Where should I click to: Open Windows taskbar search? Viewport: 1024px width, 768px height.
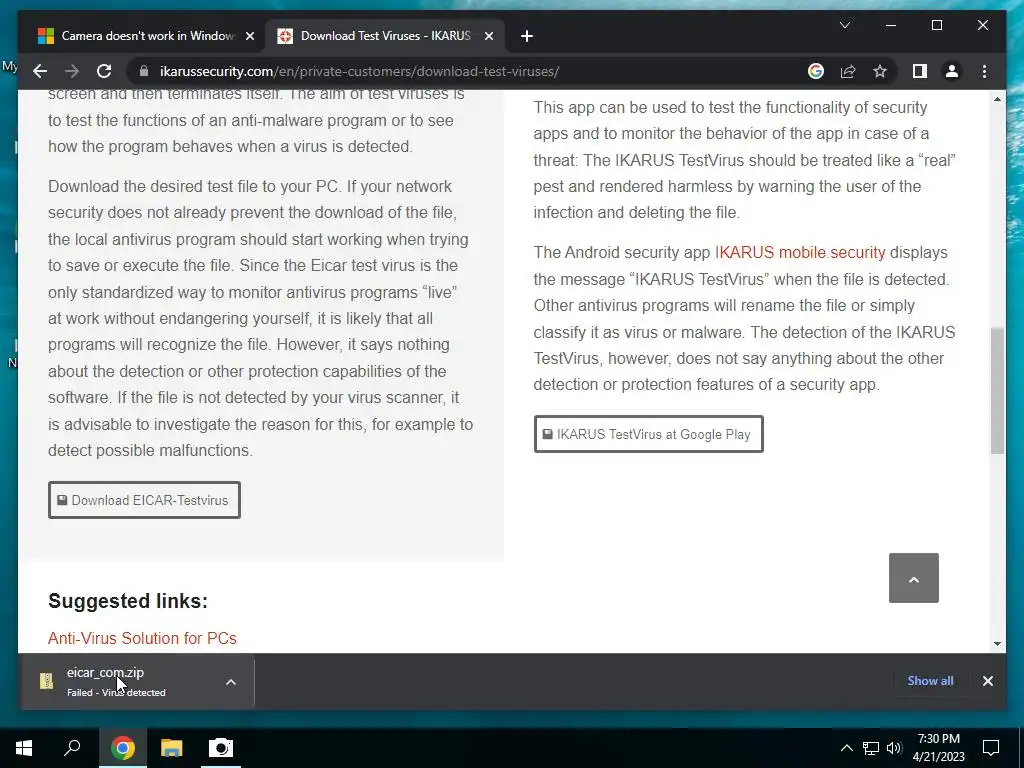click(x=72, y=748)
